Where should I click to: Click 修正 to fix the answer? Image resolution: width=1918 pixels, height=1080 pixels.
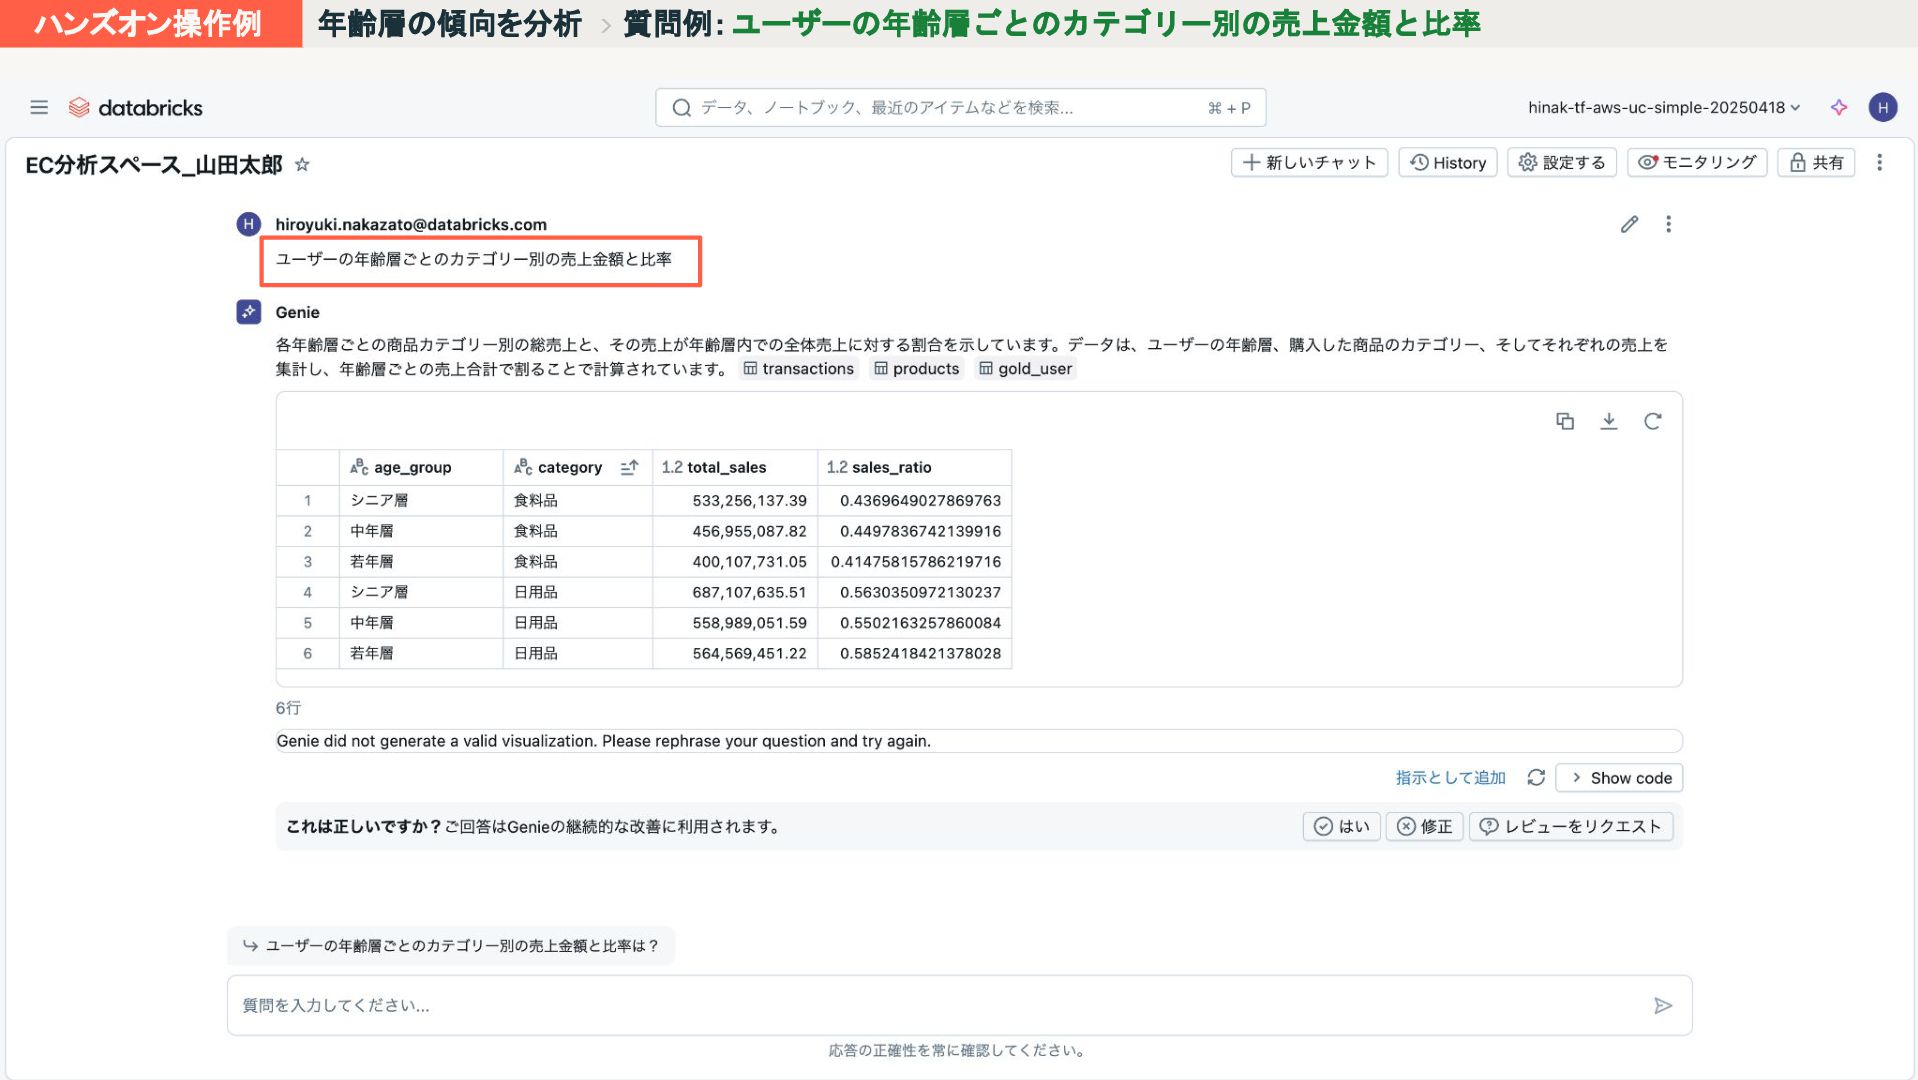click(1424, 826)
